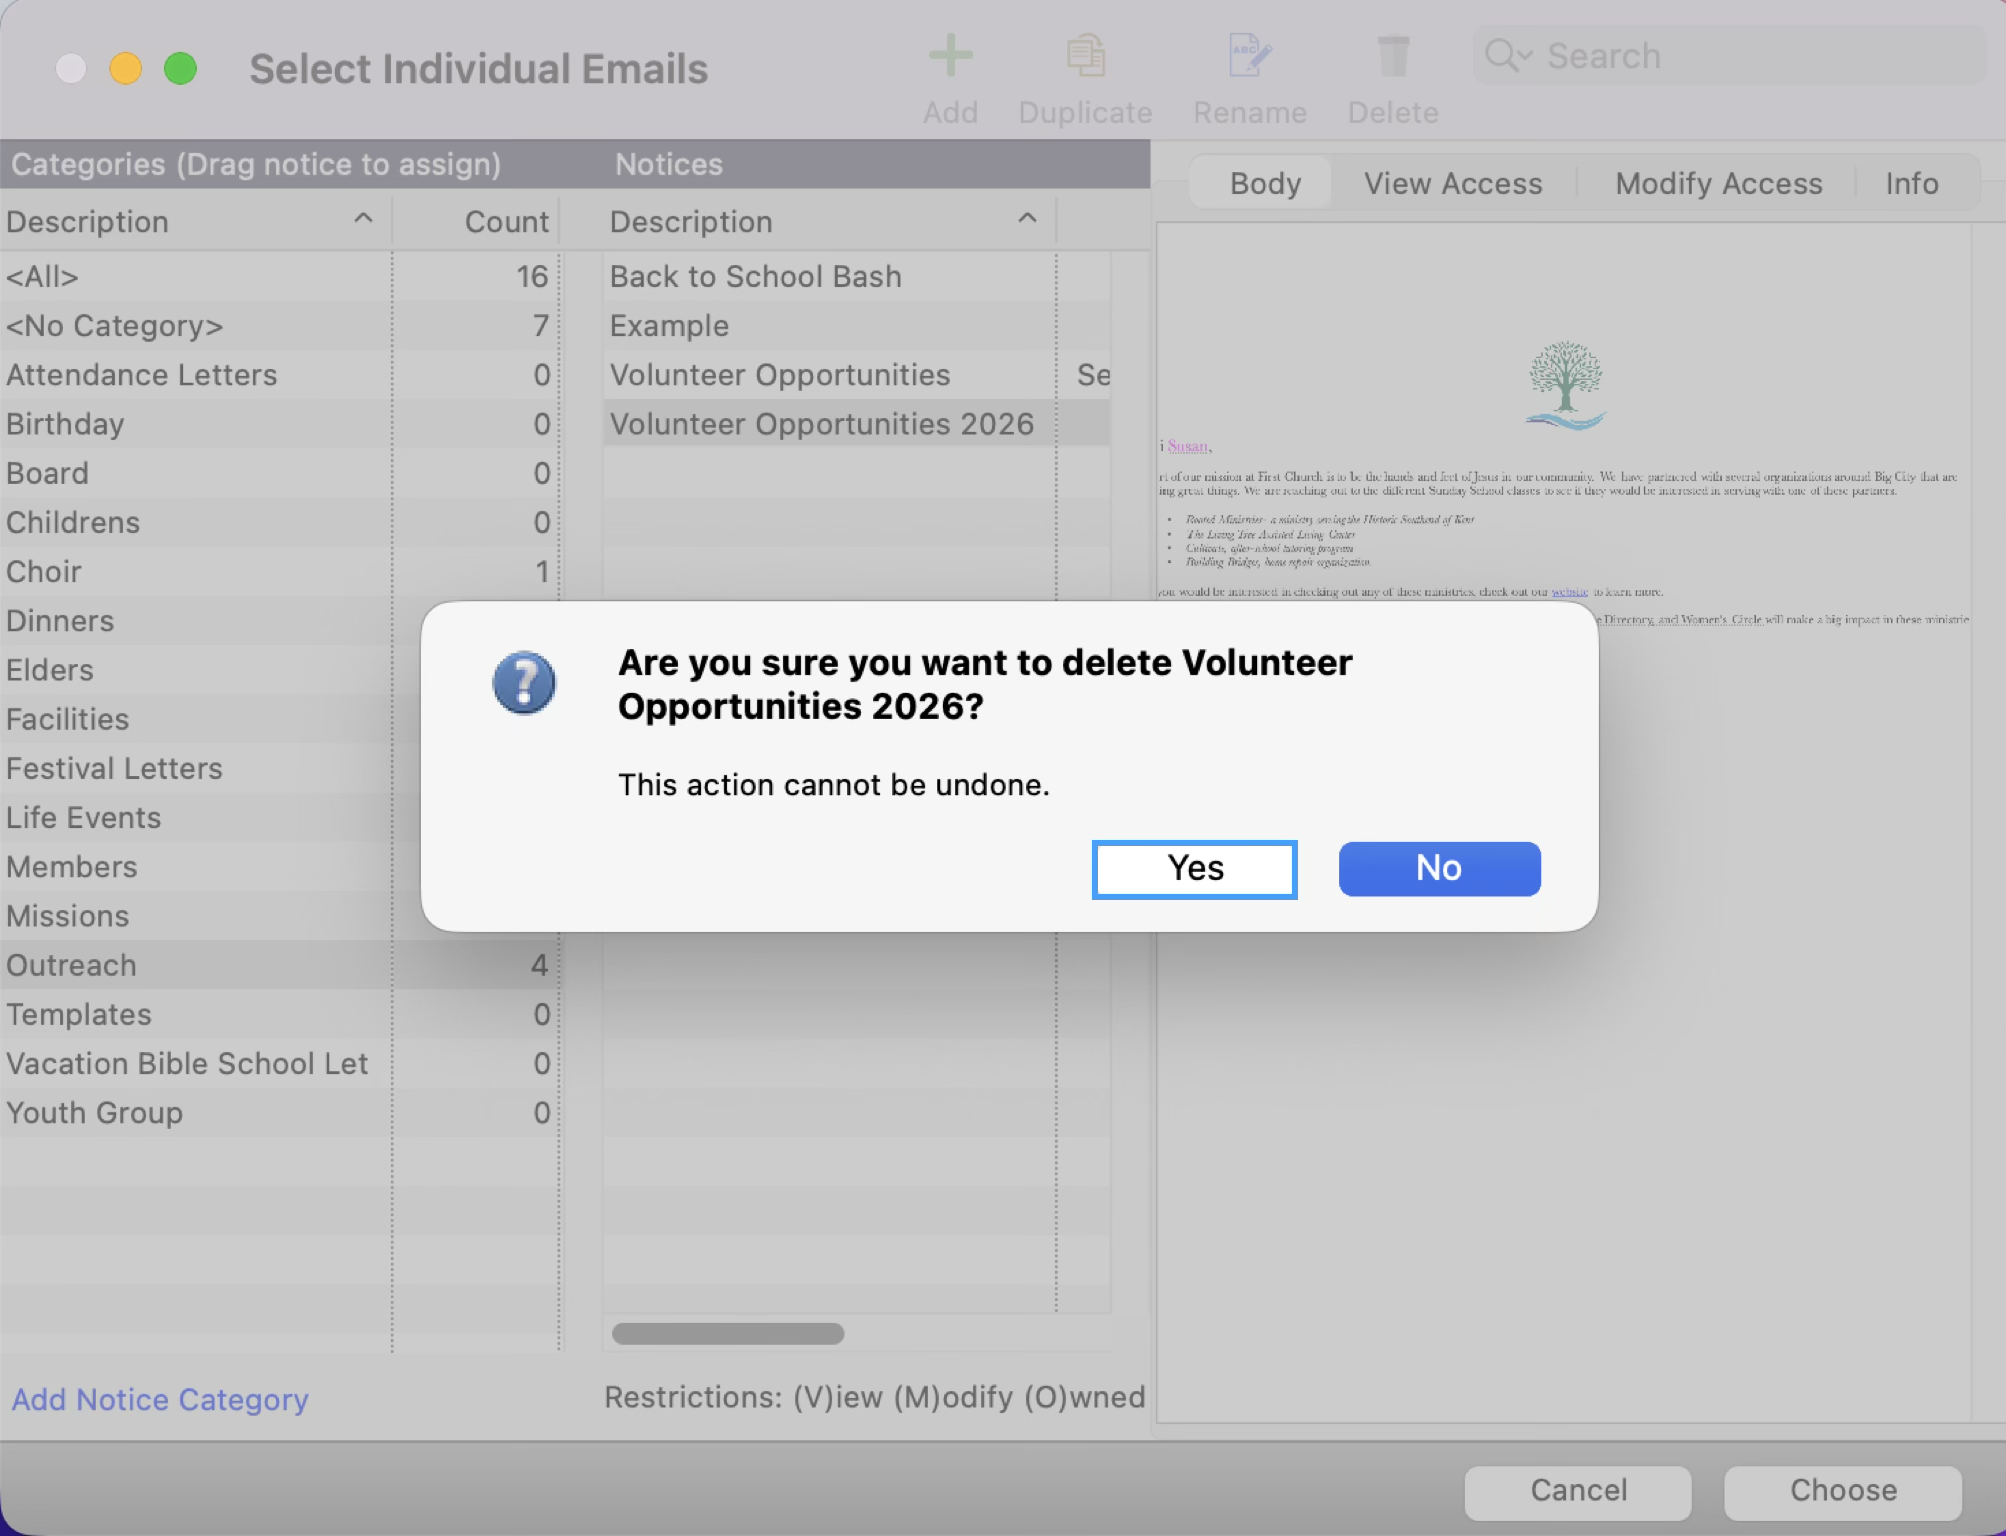Confirm deletion with Yes button
The width and height of the screenshot is (2006, 1536).
1195,869
